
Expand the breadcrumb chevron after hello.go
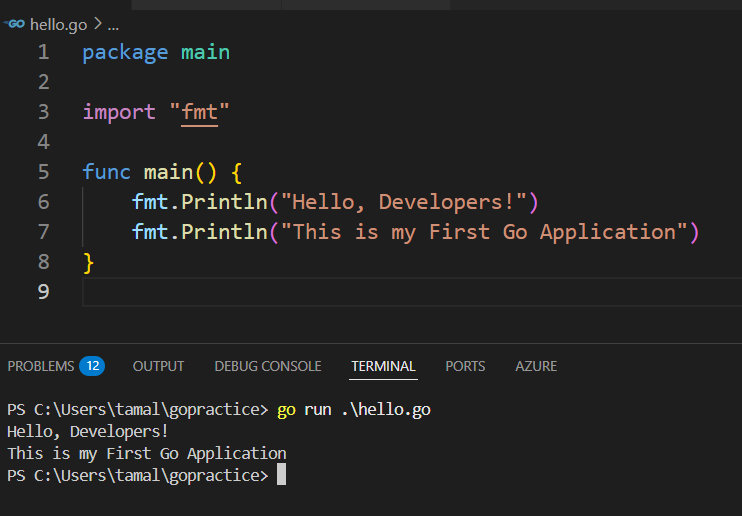pyautogui.click(x=97, y=24)
